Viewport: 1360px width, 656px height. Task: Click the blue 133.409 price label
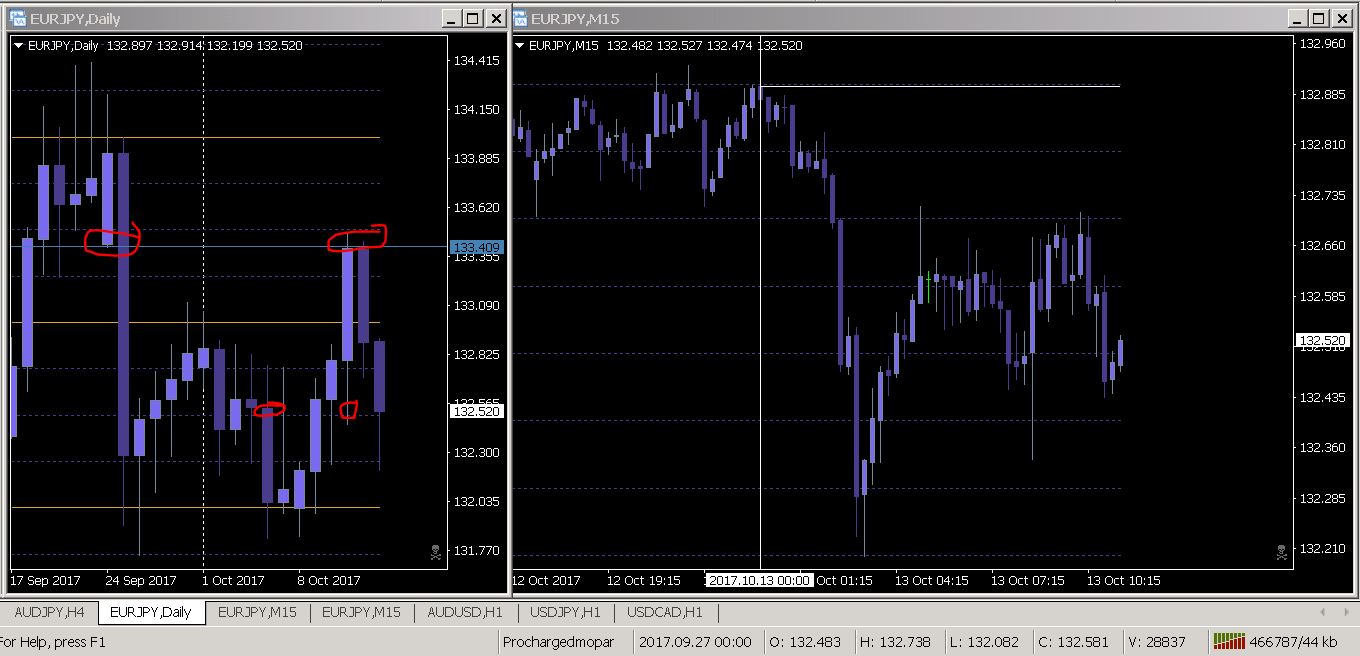(x=477, y=247)
